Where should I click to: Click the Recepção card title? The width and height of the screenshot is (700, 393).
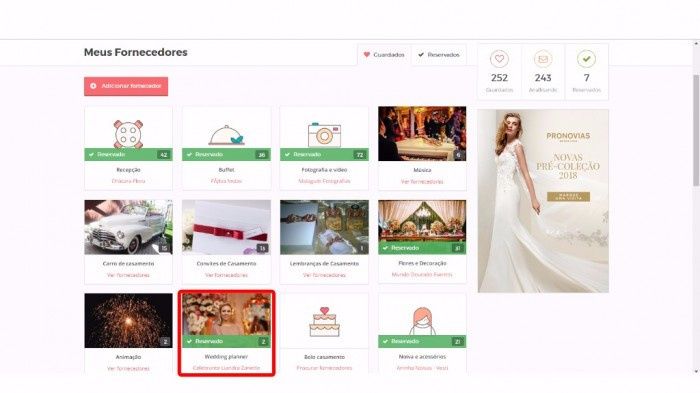(128, 170)
